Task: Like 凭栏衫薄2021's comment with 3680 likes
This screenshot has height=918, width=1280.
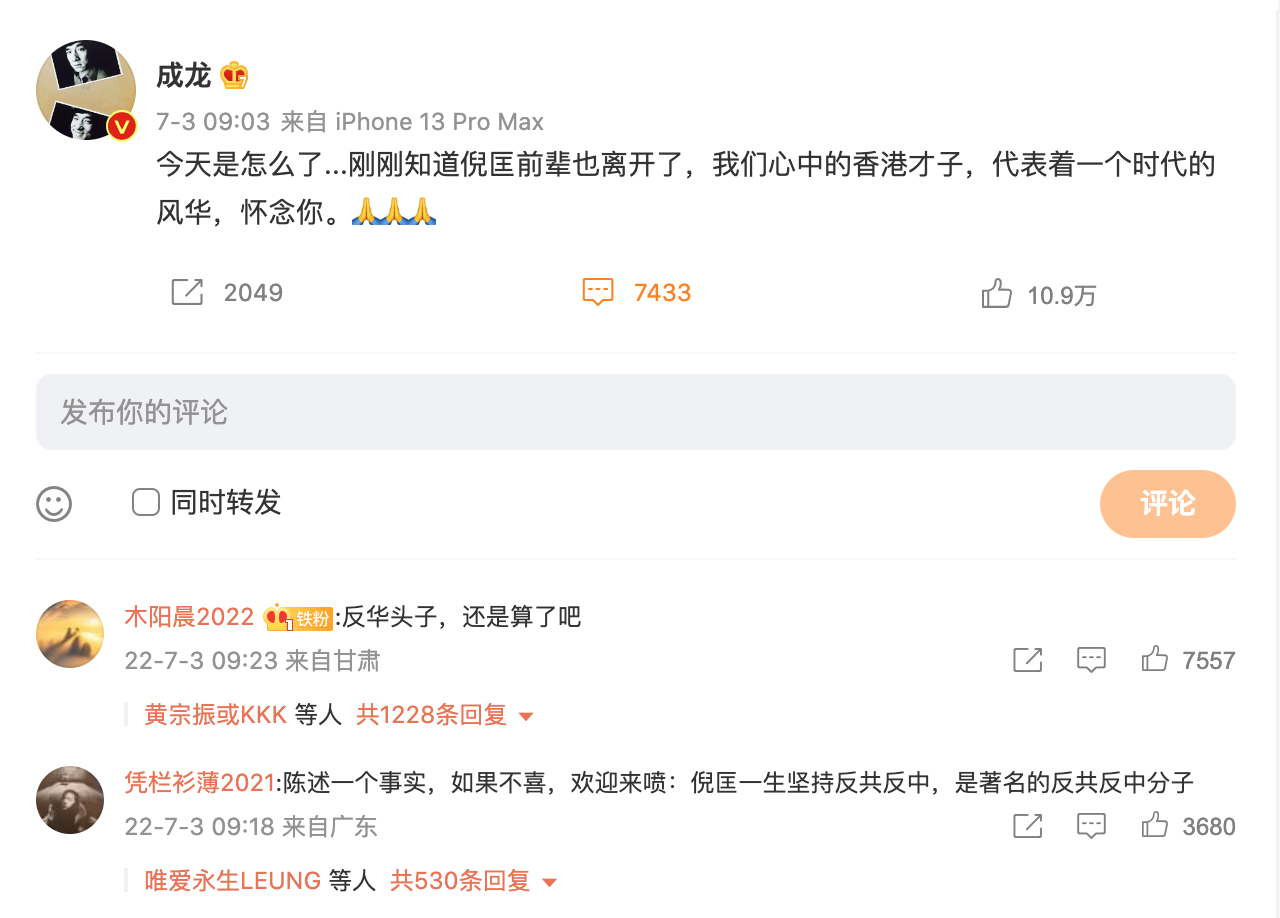Action: point(1155,825)
